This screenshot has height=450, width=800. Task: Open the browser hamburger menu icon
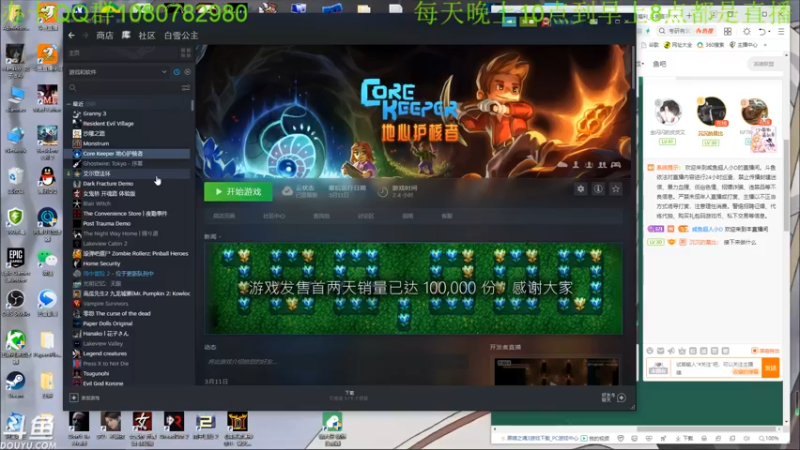(x=781, y=31)
